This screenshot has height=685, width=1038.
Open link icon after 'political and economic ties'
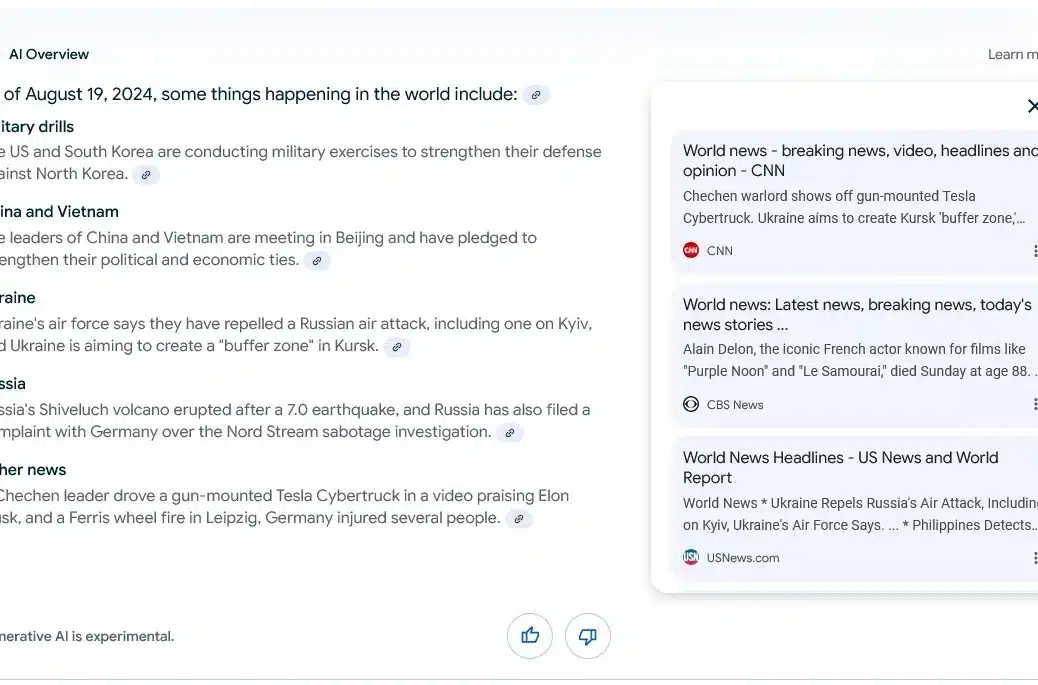coord(317,261)
